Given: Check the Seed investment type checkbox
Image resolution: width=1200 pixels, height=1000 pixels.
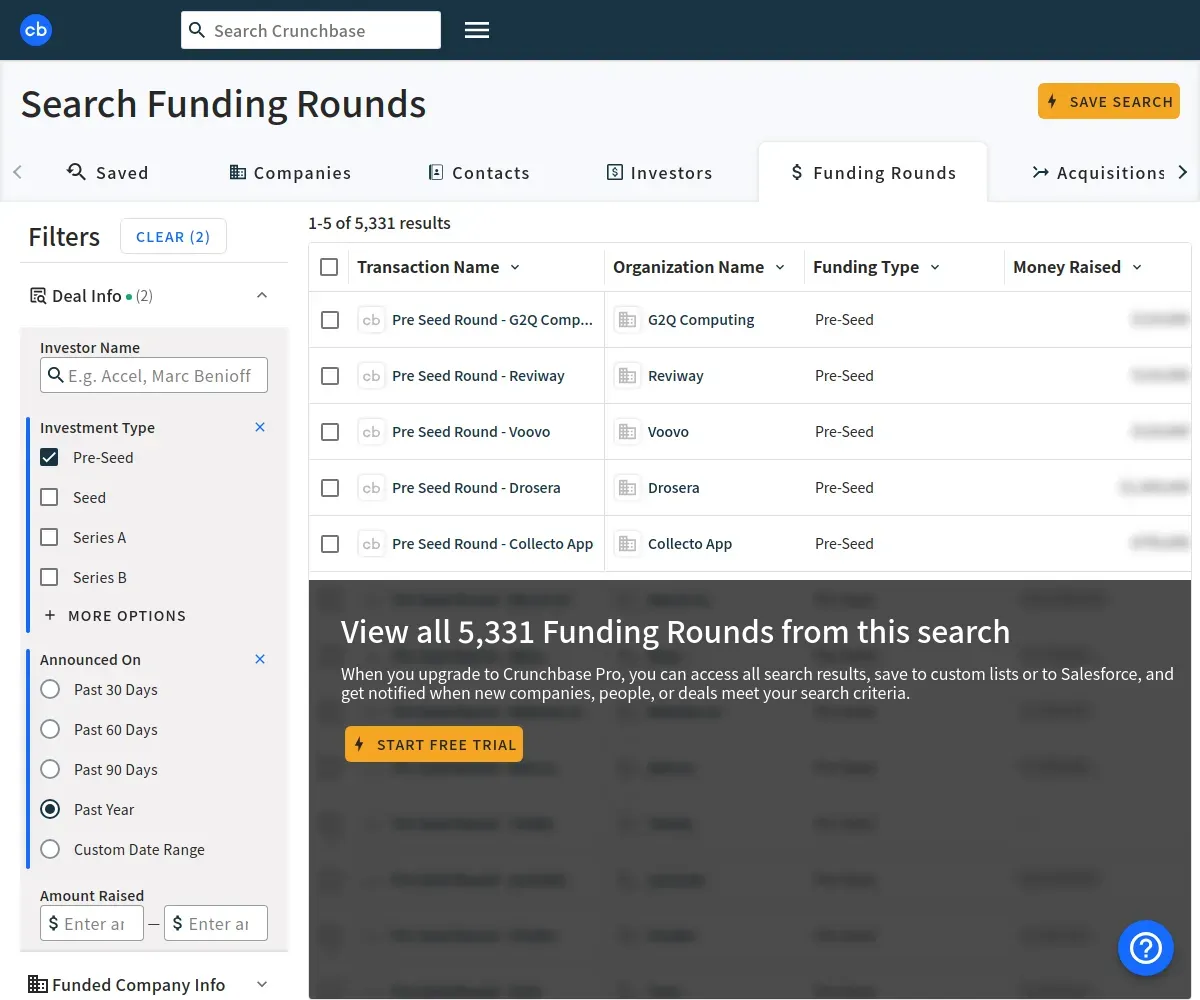Looking at the screenshot, I should click(49, 497).
